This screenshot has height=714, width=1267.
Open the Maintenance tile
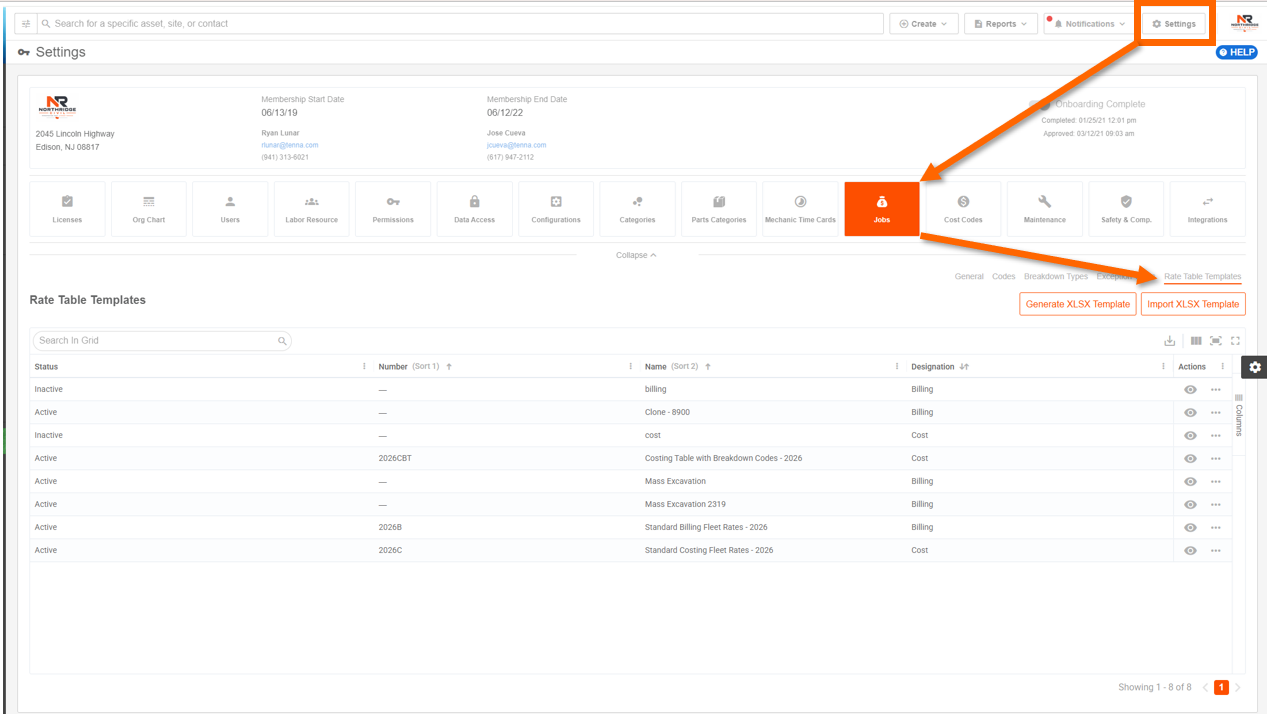tap(1045, 209)
